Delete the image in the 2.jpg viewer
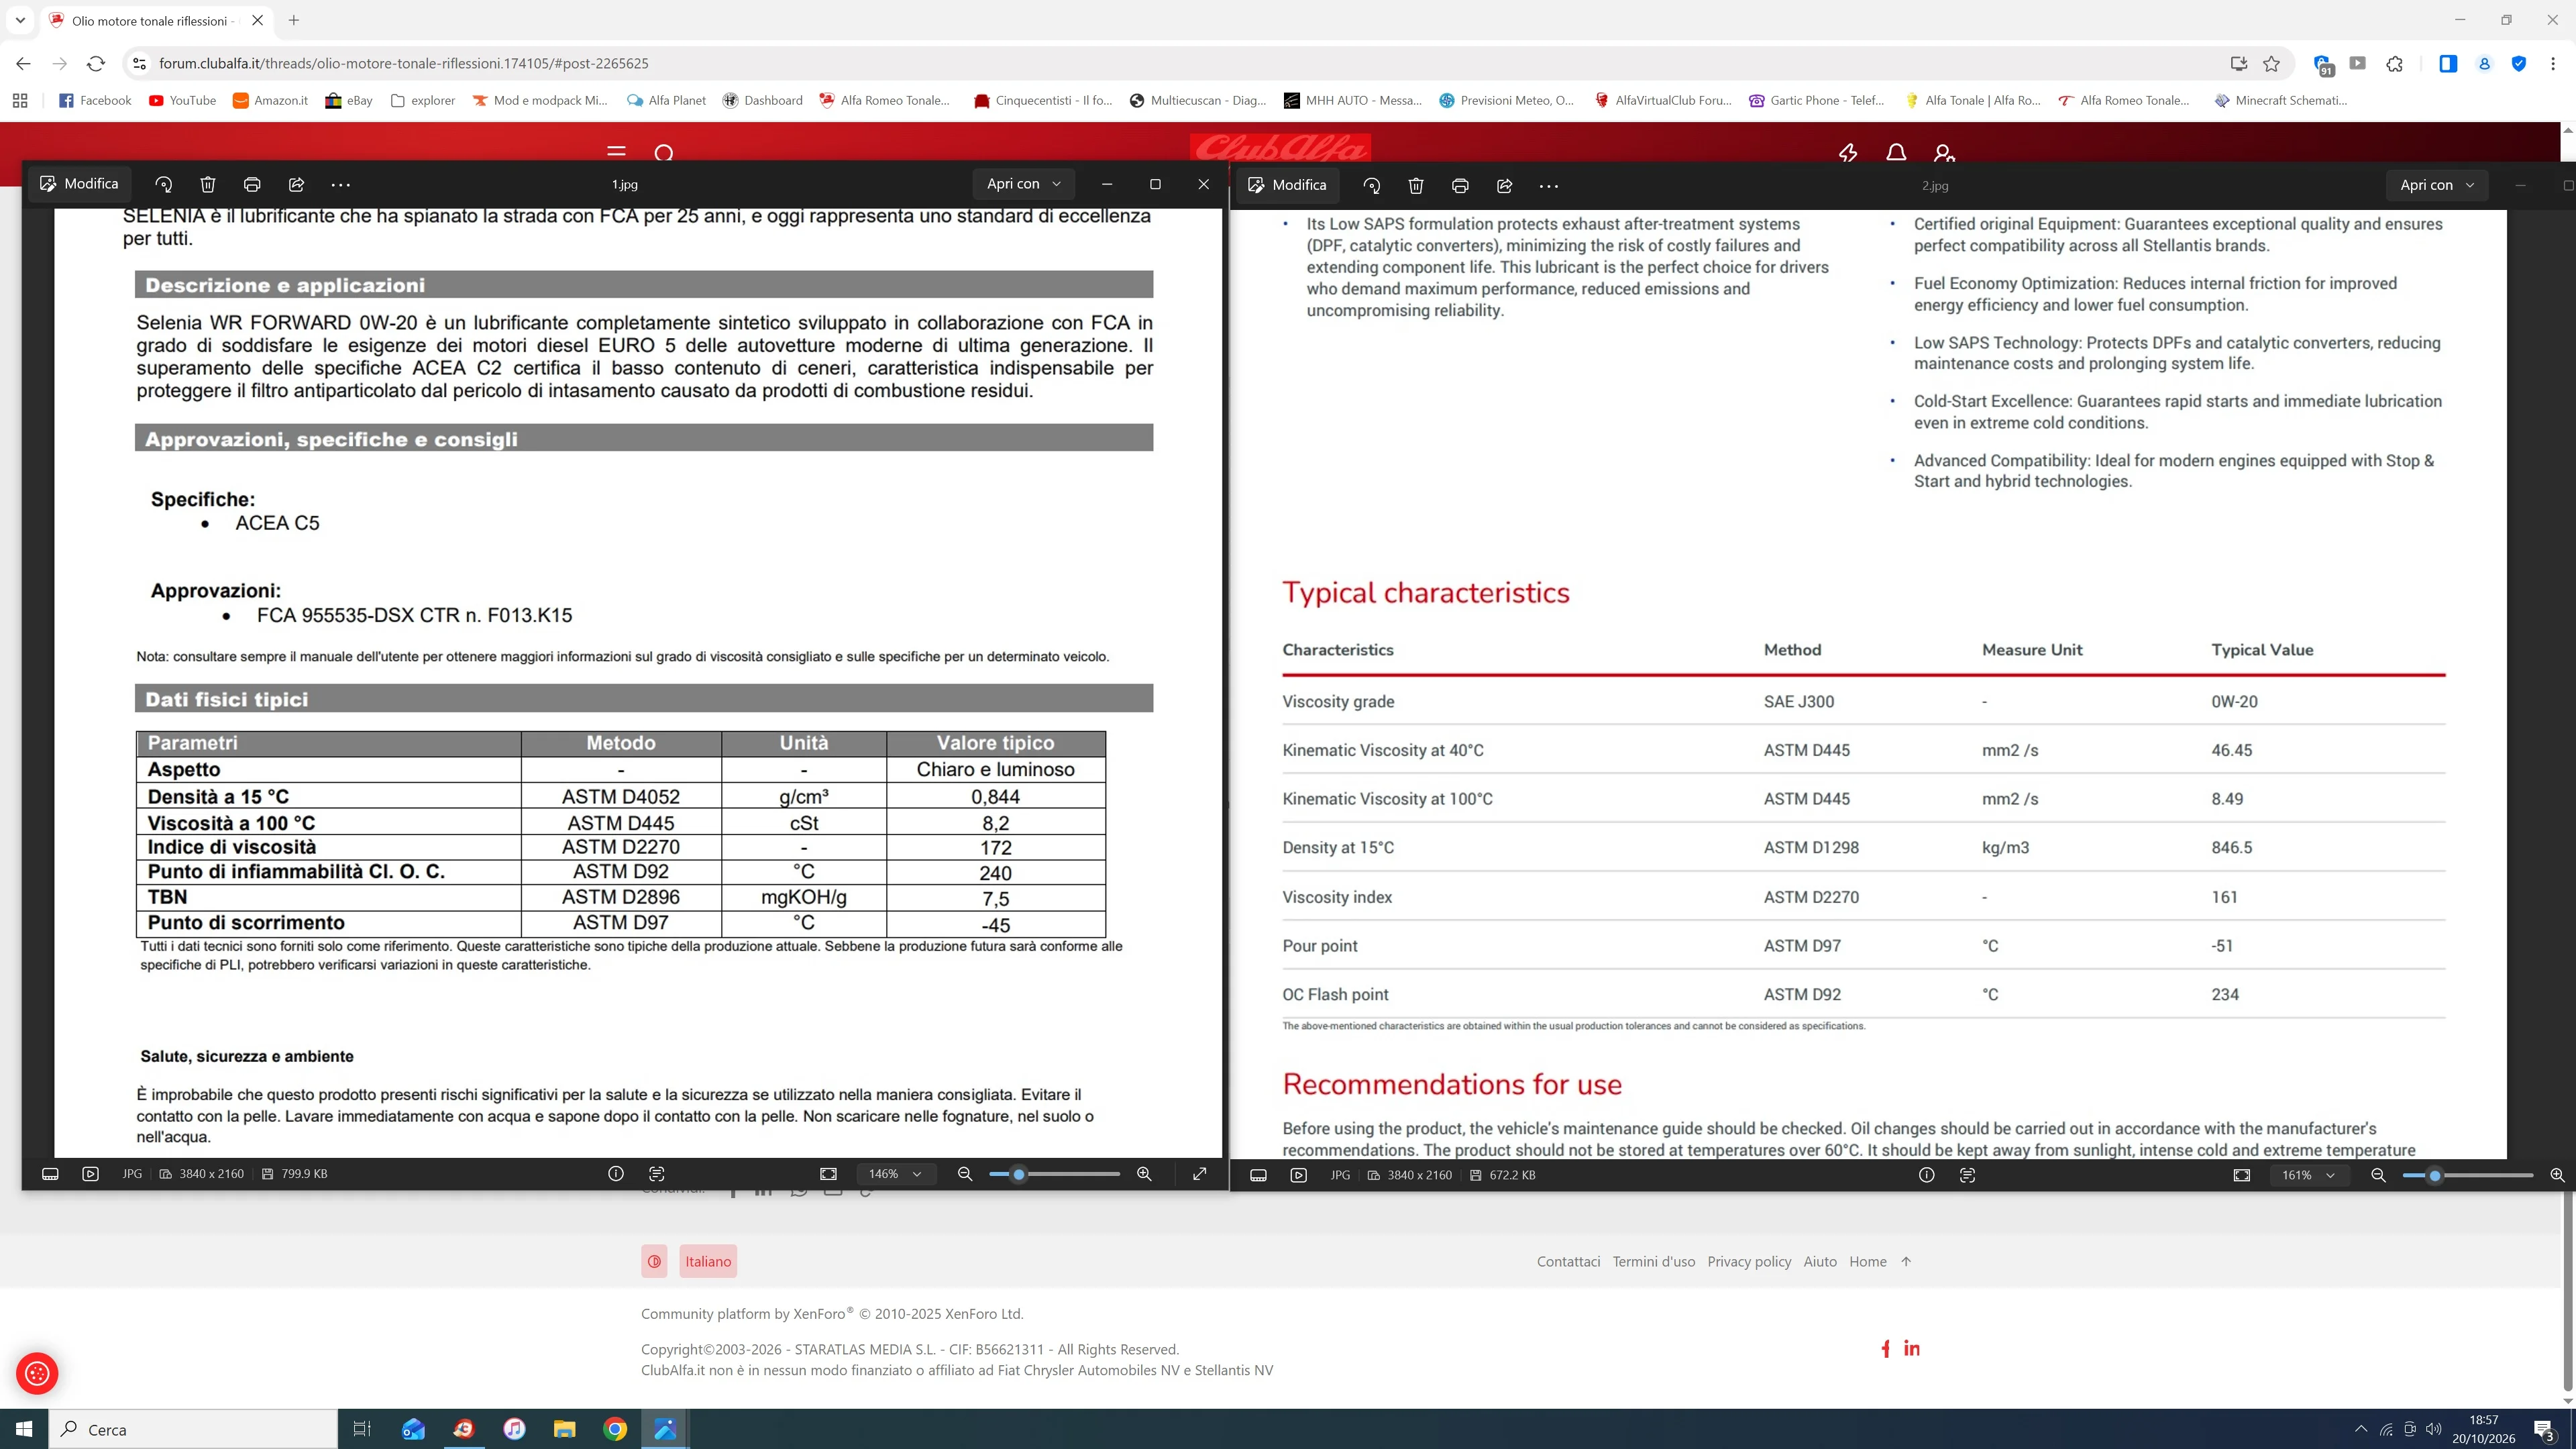This screenshot has width=2576, height=1449. (1416, 185)
